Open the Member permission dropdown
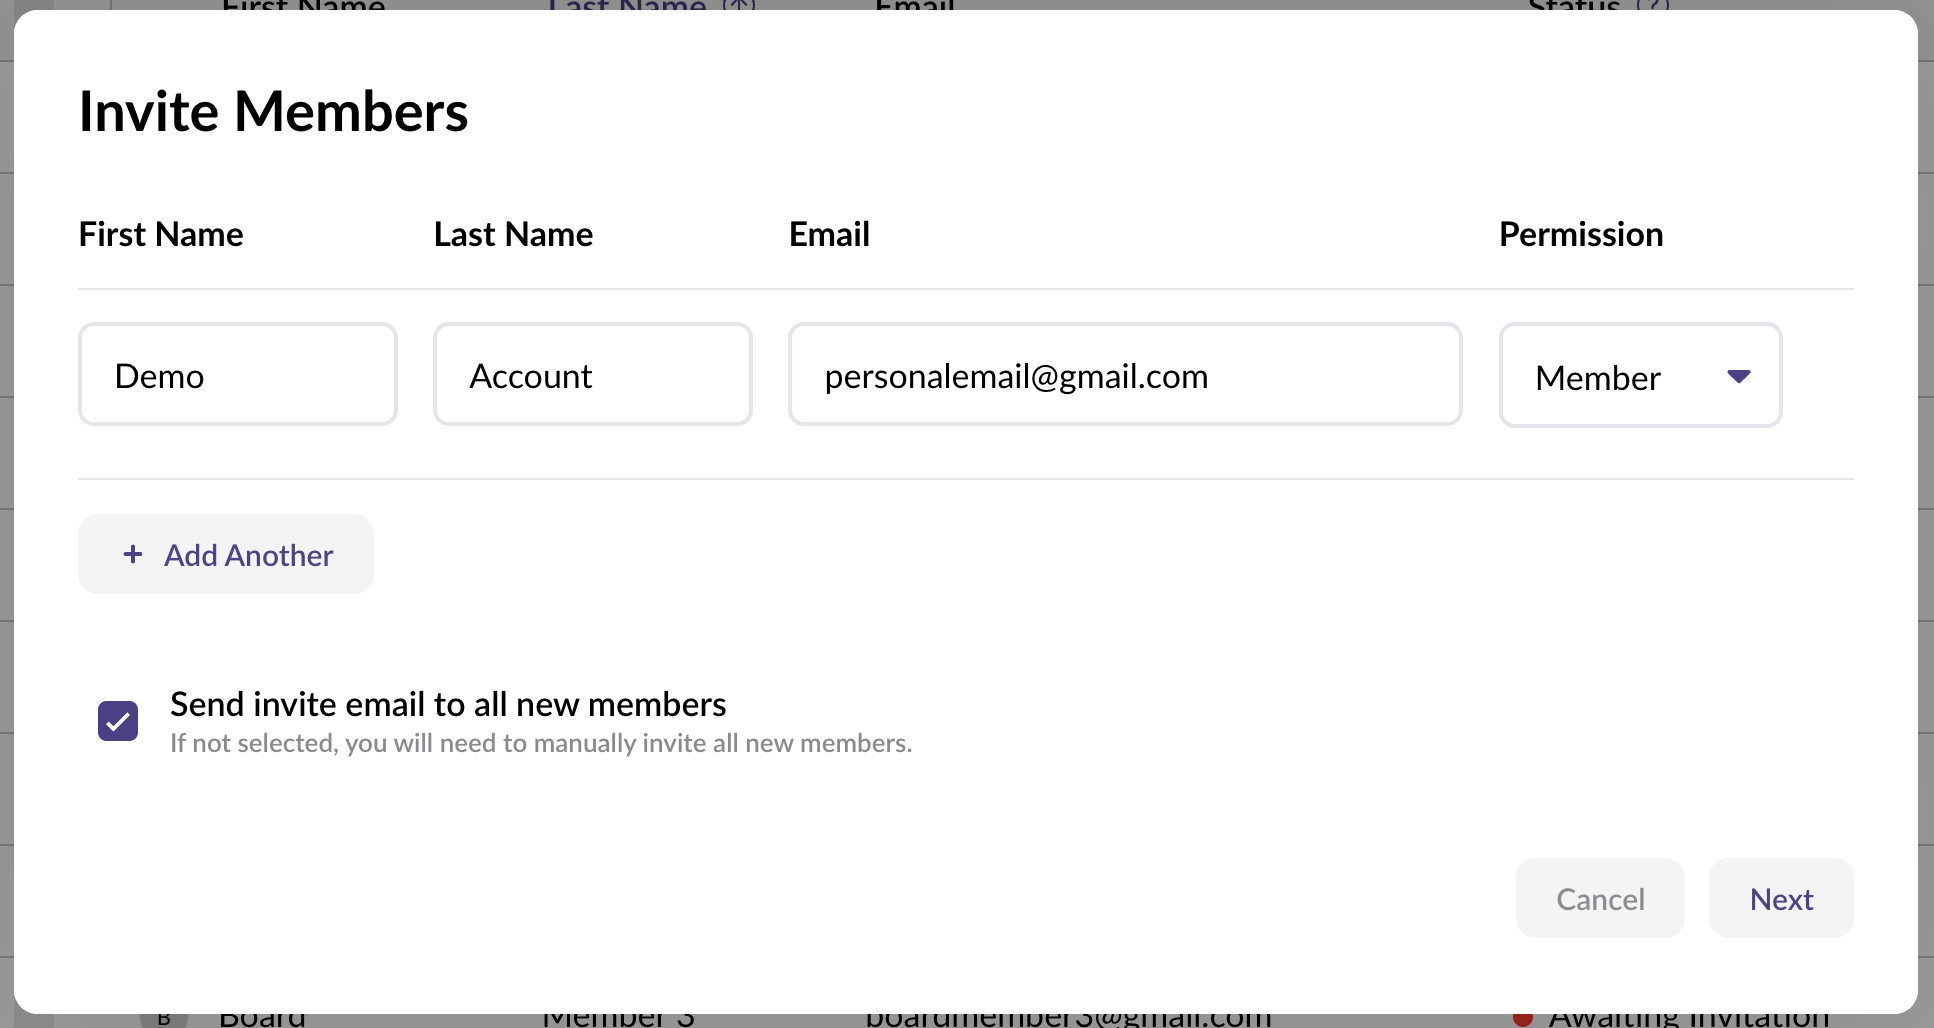Viewport: 1934px width, 1028px height. point(1640,375)
